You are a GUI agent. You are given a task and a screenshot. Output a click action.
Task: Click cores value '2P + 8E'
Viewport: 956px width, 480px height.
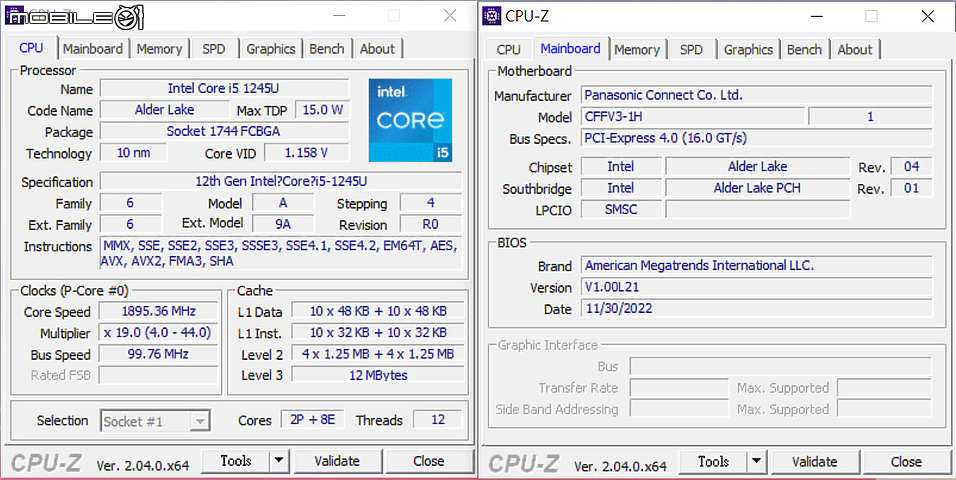(313, 420)
